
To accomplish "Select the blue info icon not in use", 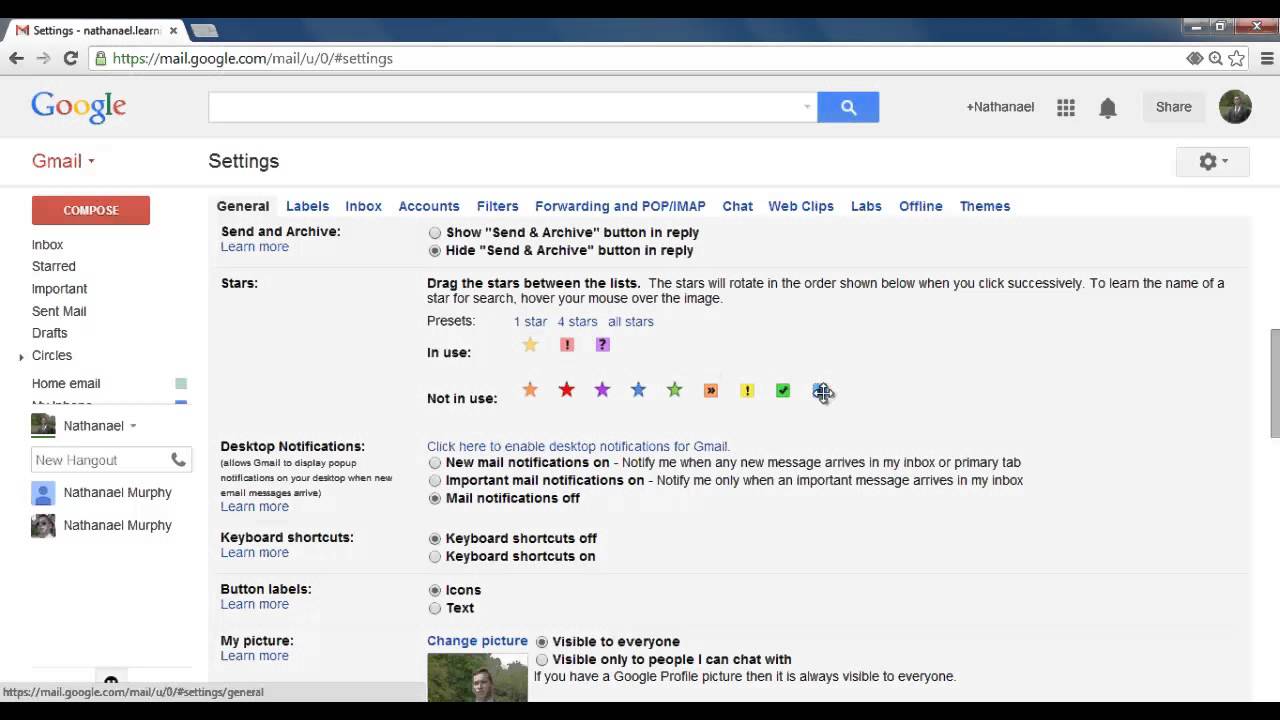I will 820,391.
